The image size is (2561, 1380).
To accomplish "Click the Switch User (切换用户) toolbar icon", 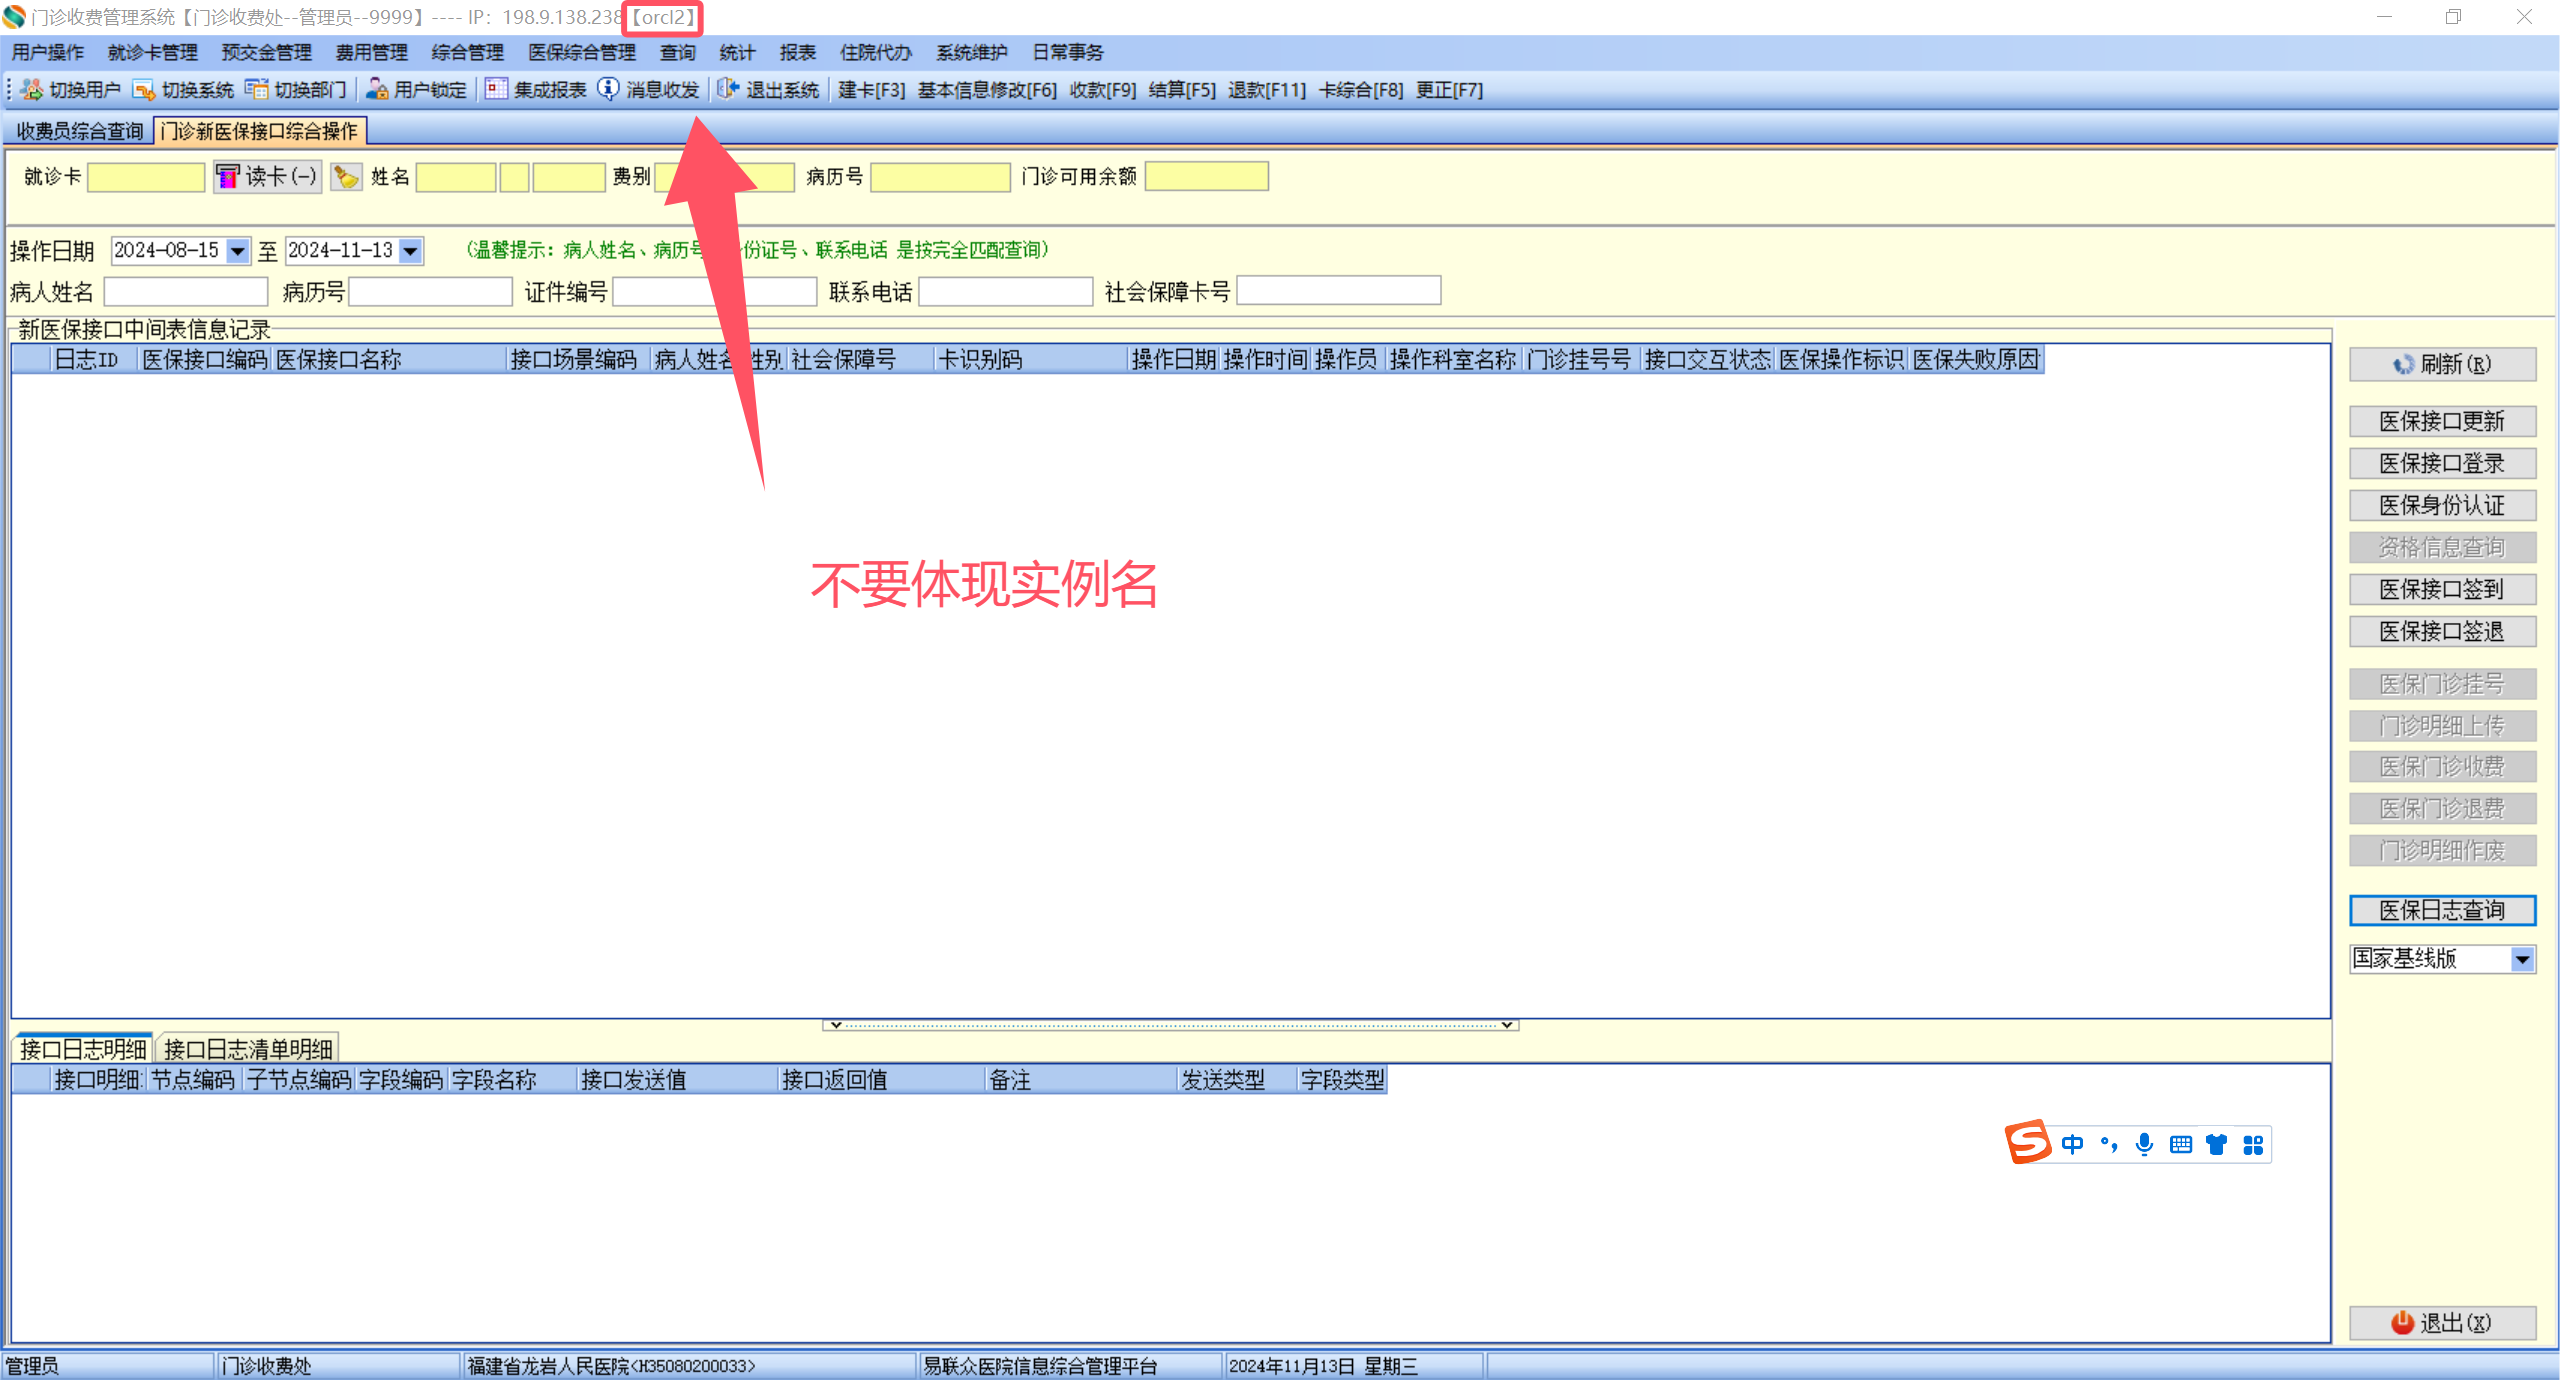I will coord(33,90).
